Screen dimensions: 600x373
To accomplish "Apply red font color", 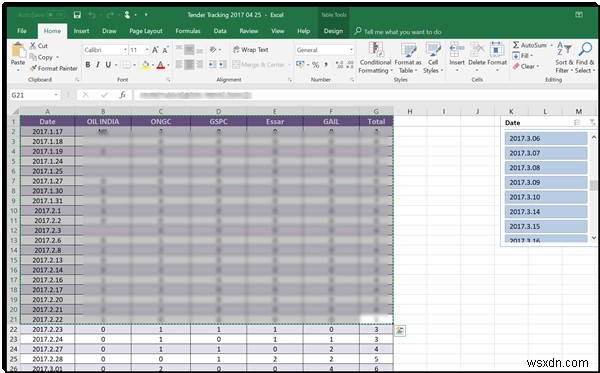I will 161,65.
